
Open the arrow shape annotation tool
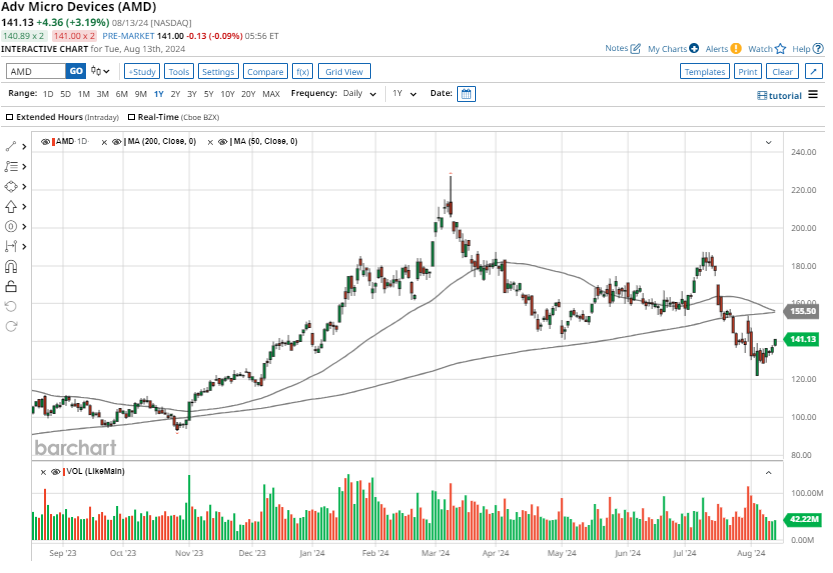[x=12, y=206]
